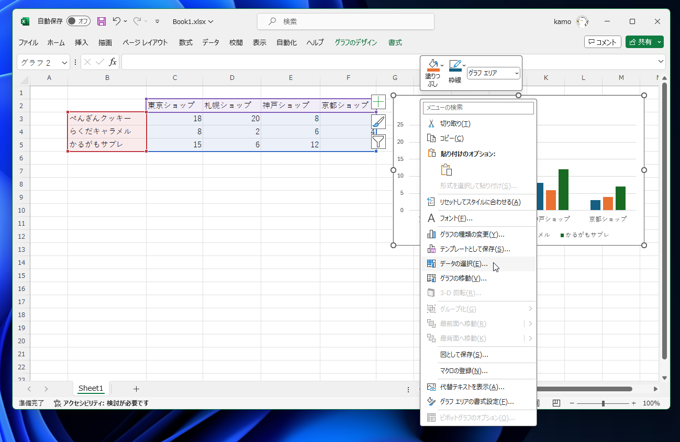Select cell containing かるがもサブレ
680x442 pixels.
coord(107,144)
